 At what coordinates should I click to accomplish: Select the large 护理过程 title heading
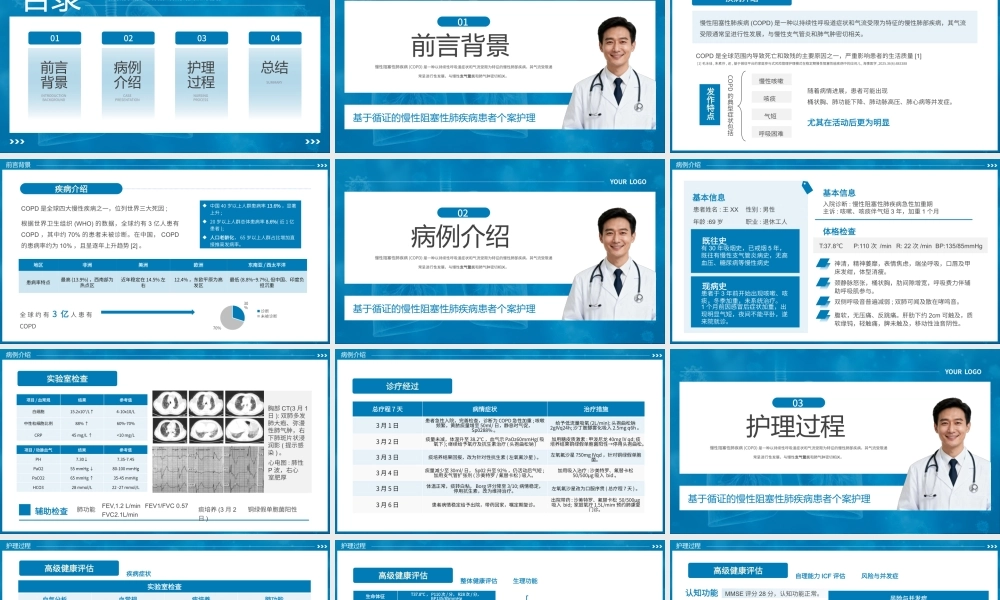tap(795, 427)
